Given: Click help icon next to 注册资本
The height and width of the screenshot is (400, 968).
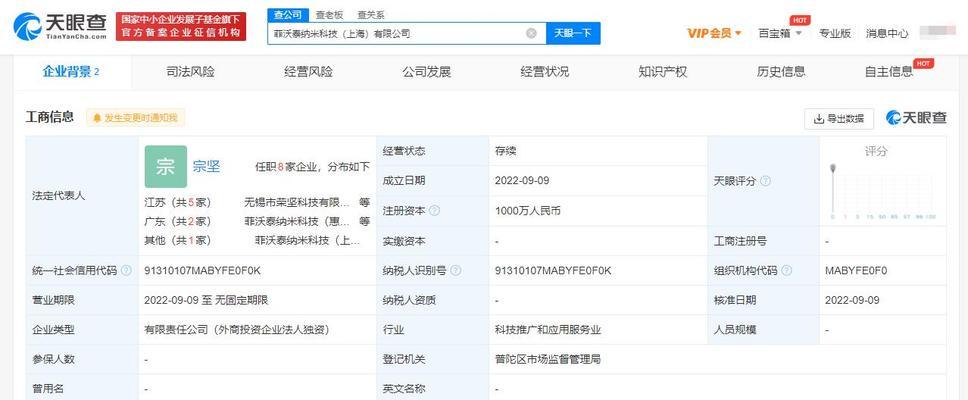Looking at the screenshot, I should click(x=435, y=210).
